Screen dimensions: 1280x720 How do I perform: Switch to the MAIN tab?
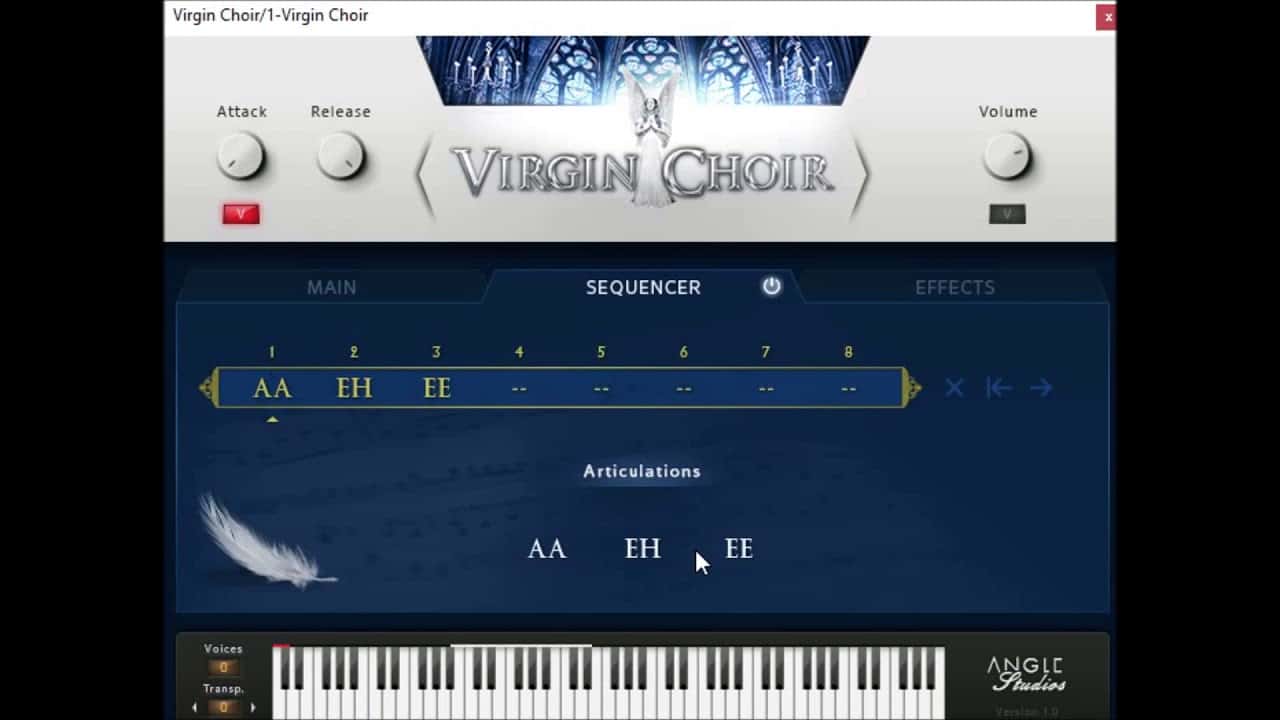click(331, 288)
